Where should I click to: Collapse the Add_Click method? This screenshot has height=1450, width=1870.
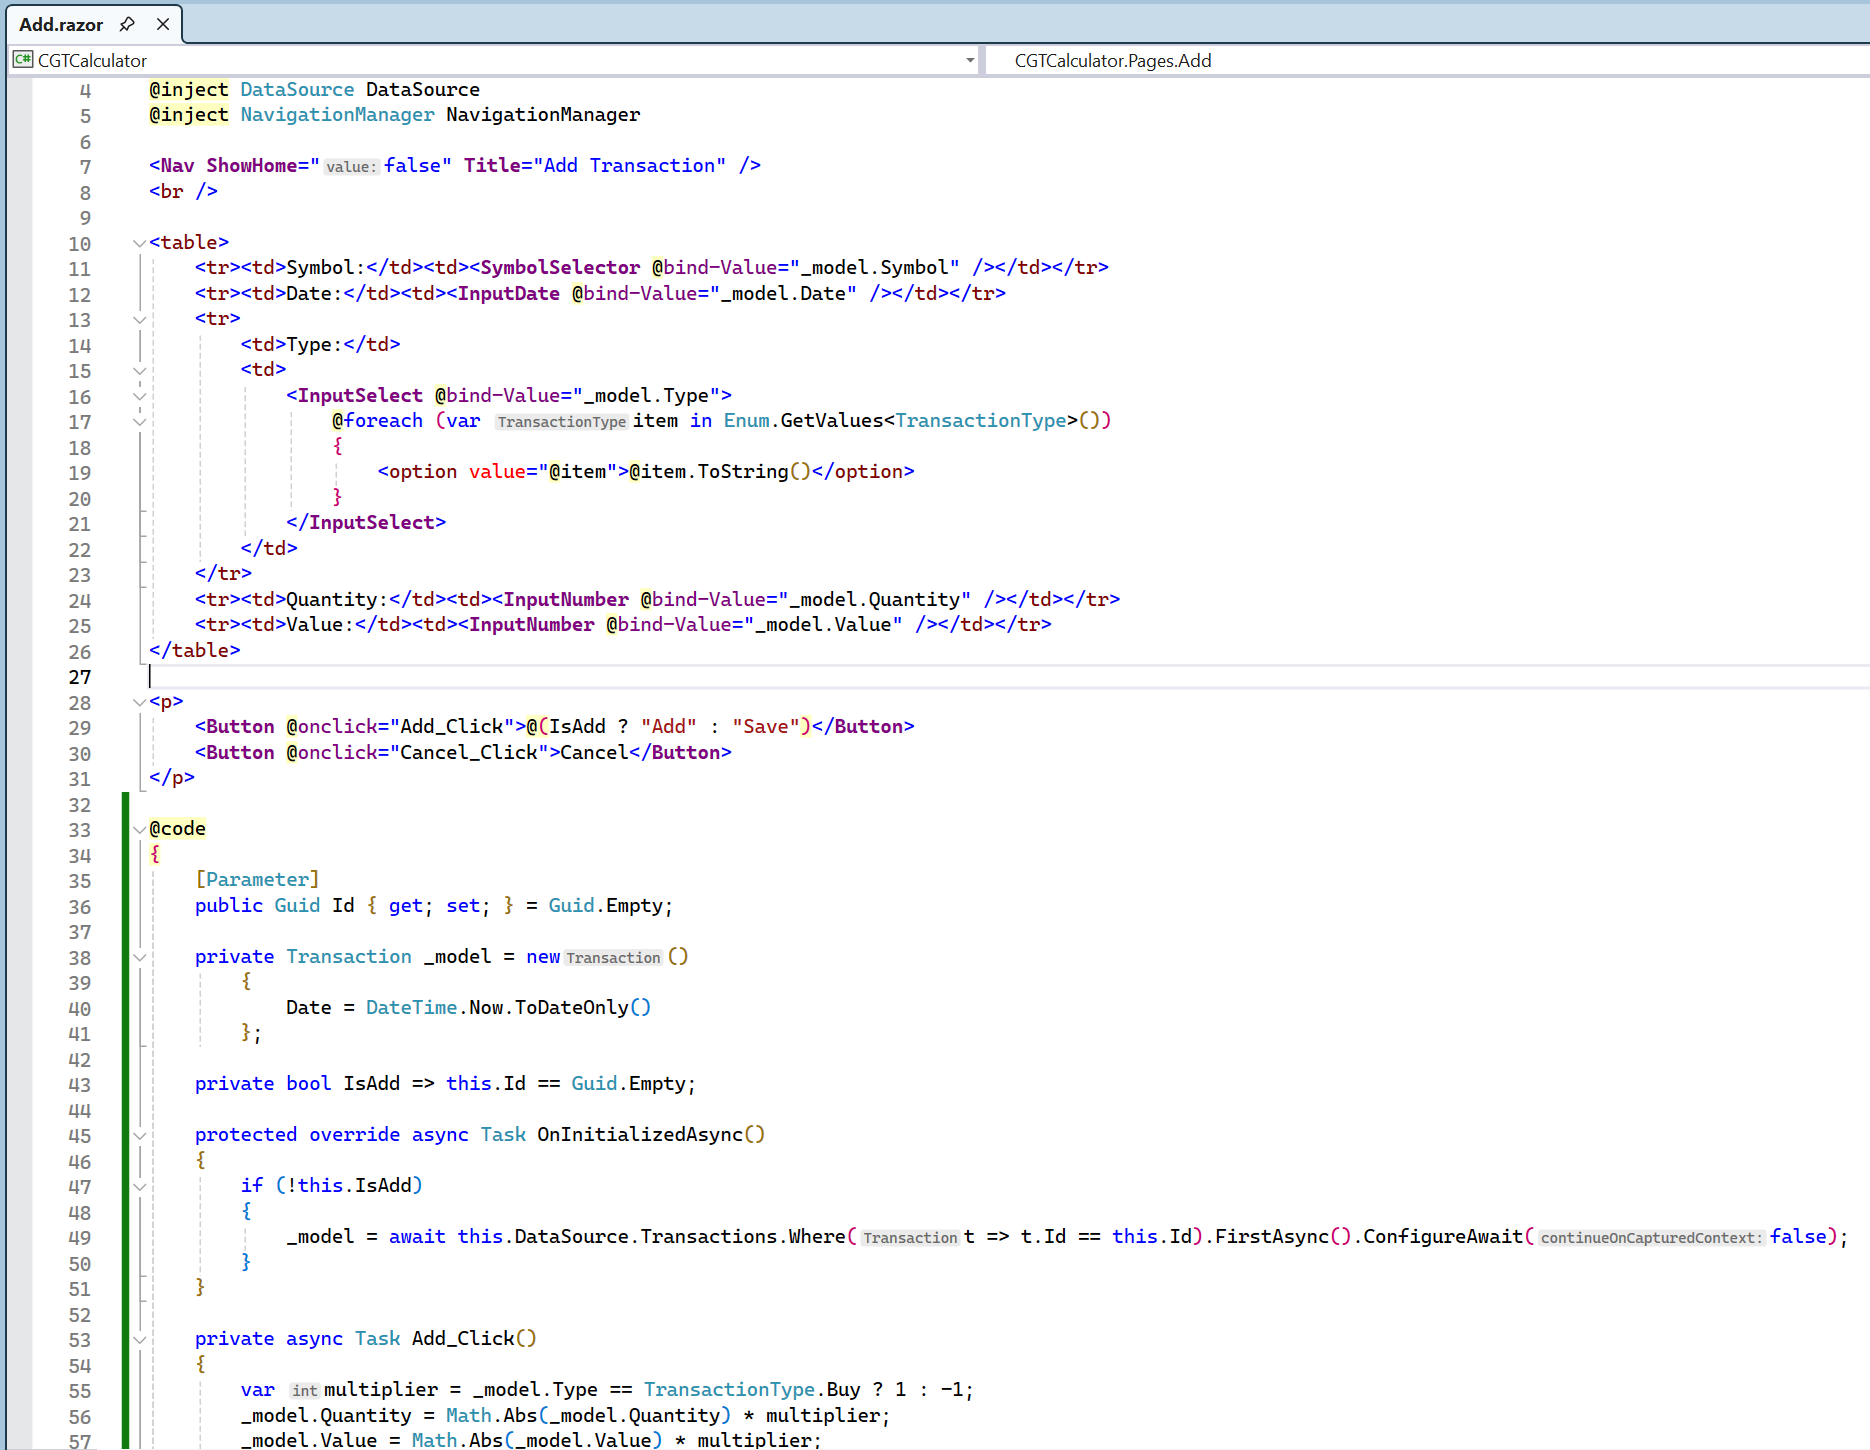tap(139, 1339)
